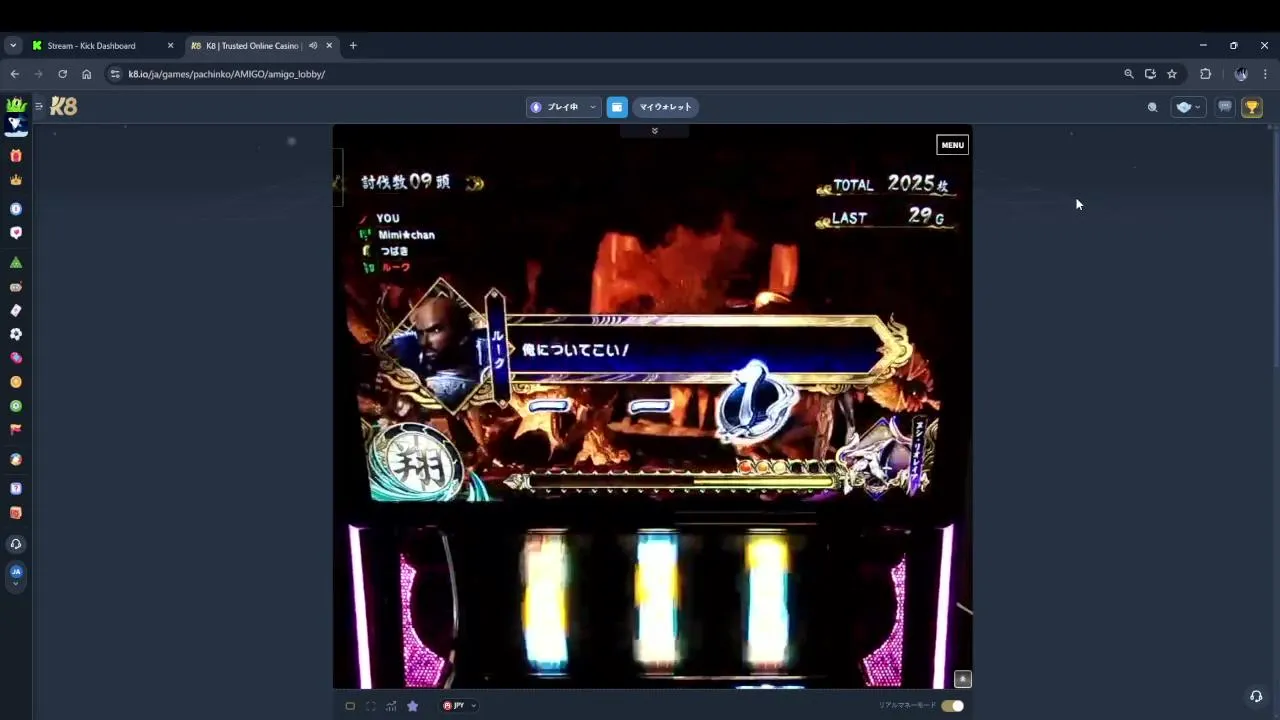Mute the K8 tab audio icon
Screen dimensions: 1280x720
[313, 45]
